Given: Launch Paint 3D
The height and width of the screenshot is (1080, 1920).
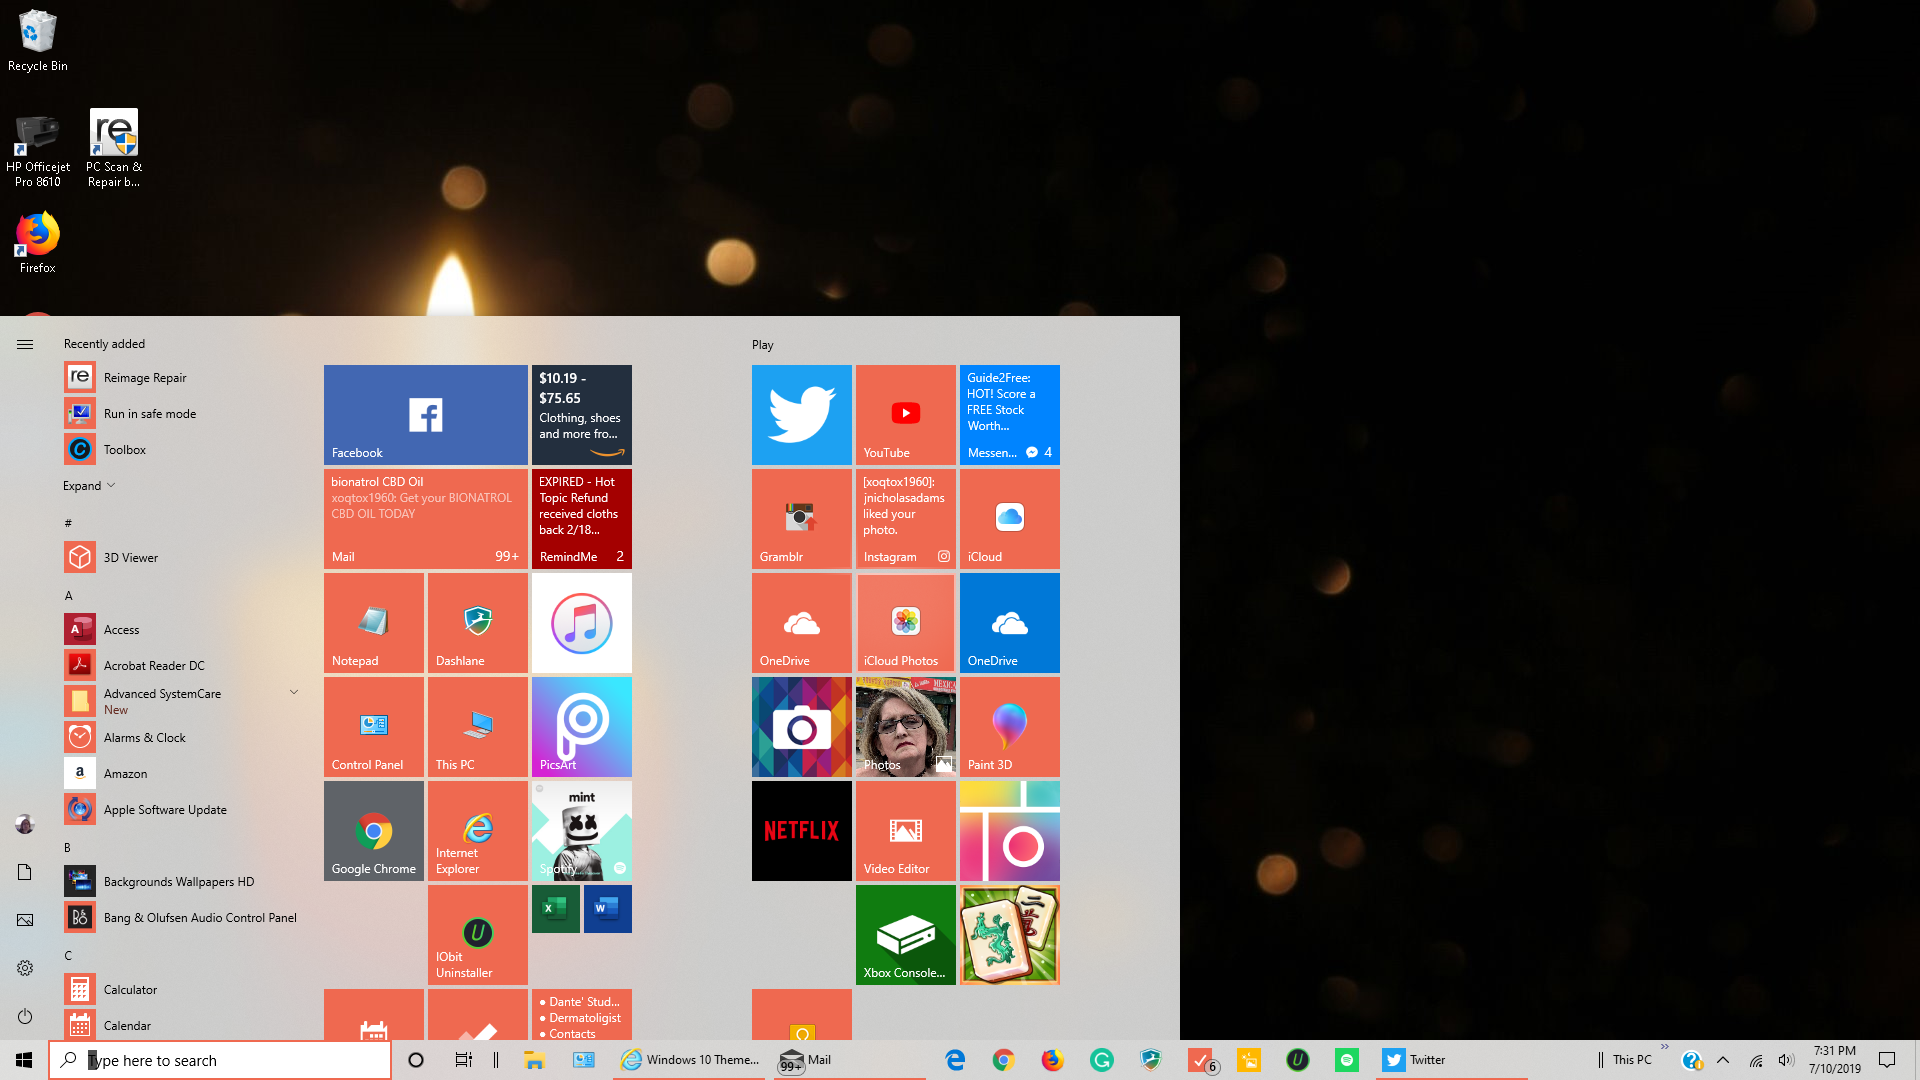Looking at the screenshot, I should [x=1008, y=726].
